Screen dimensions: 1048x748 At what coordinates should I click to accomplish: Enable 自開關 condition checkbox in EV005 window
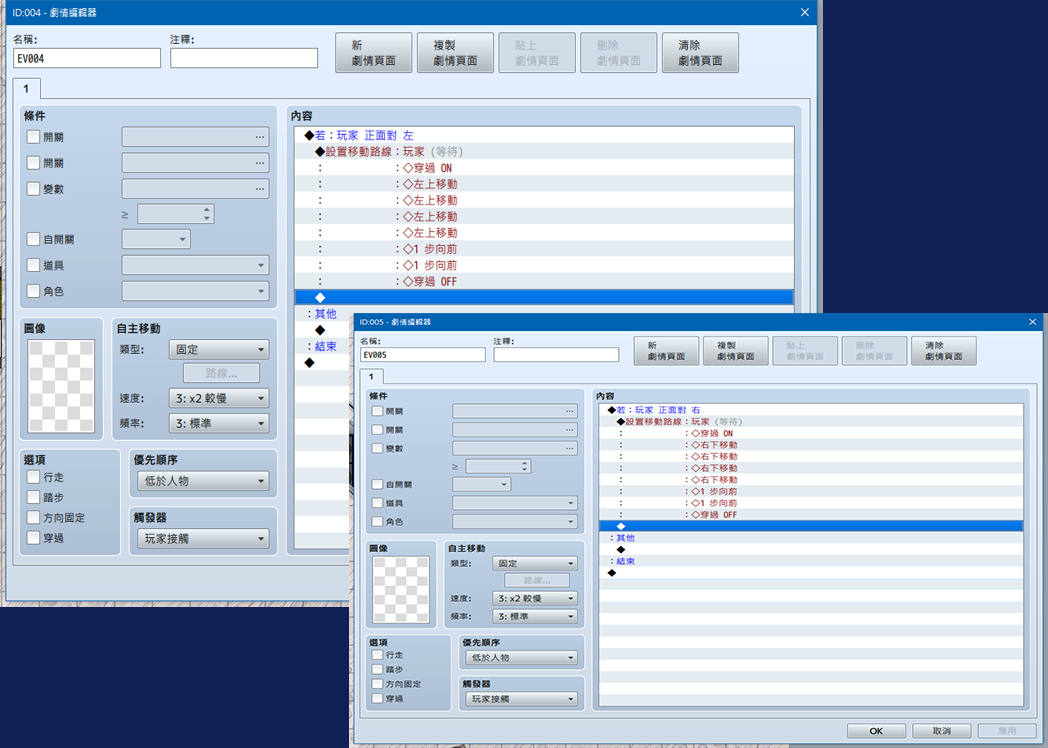[378, 485]
